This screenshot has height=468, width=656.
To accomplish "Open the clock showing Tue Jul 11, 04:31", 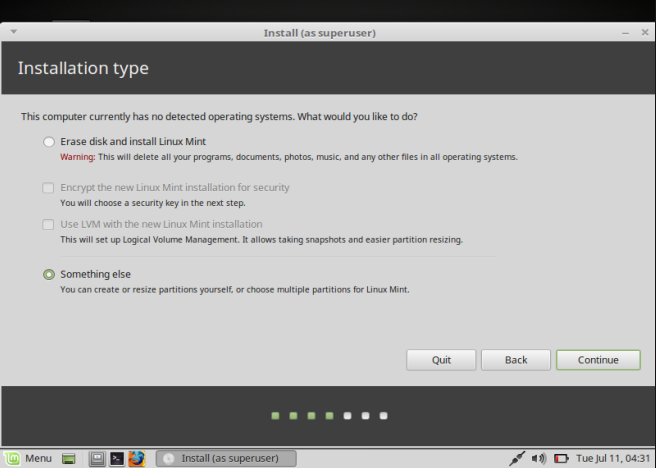I will 613,458.
